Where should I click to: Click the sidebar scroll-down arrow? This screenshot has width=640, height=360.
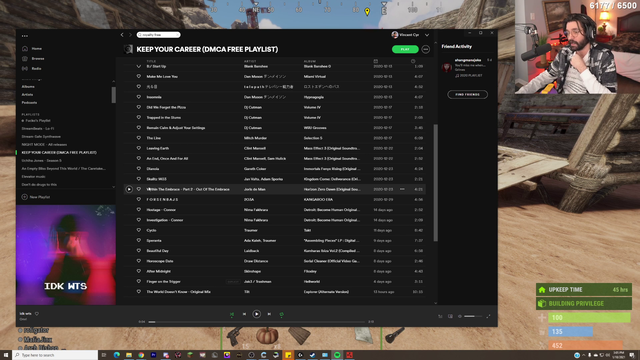coord(113,187)
